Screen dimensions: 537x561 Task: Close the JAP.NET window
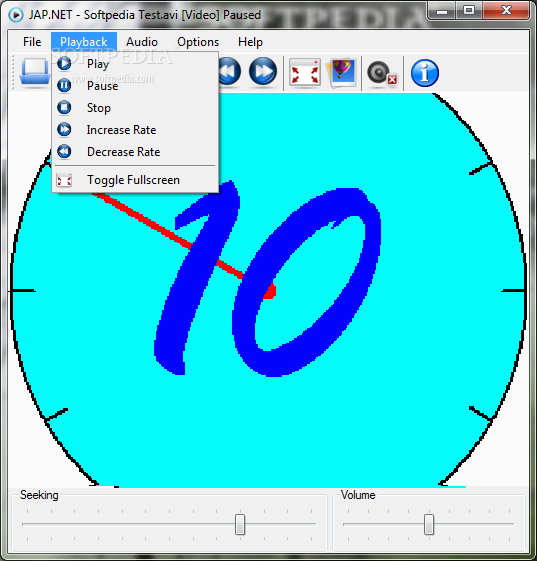[x=506, y=10]
